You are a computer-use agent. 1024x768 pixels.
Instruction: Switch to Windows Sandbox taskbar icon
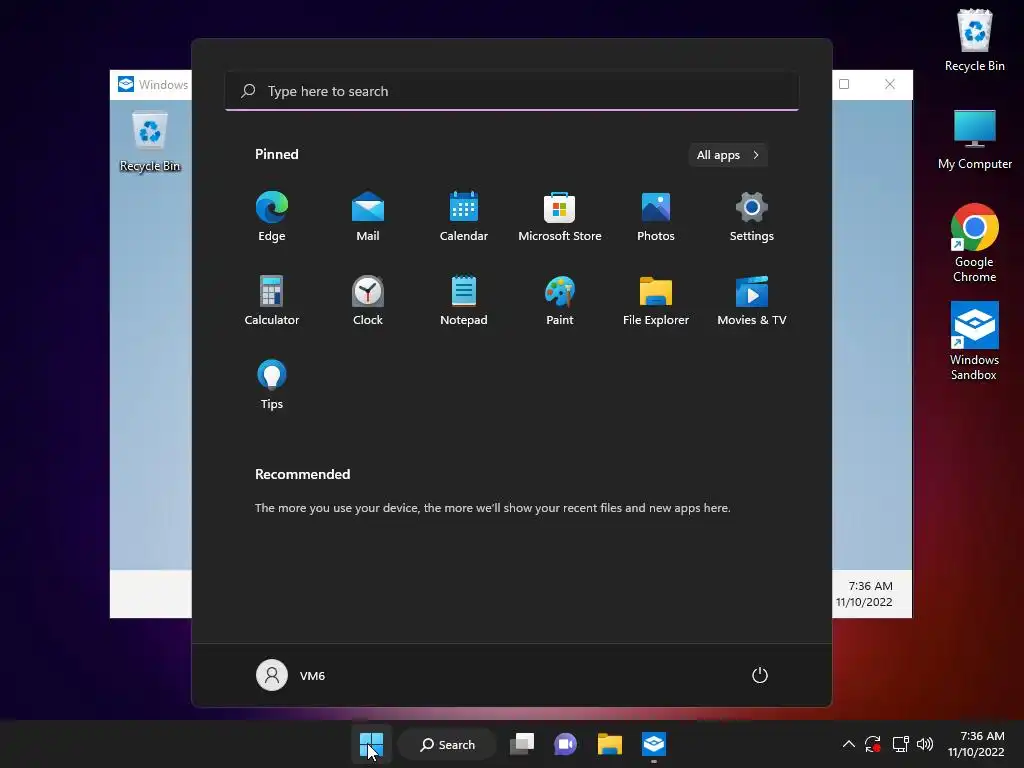click(x=654, y=744)
